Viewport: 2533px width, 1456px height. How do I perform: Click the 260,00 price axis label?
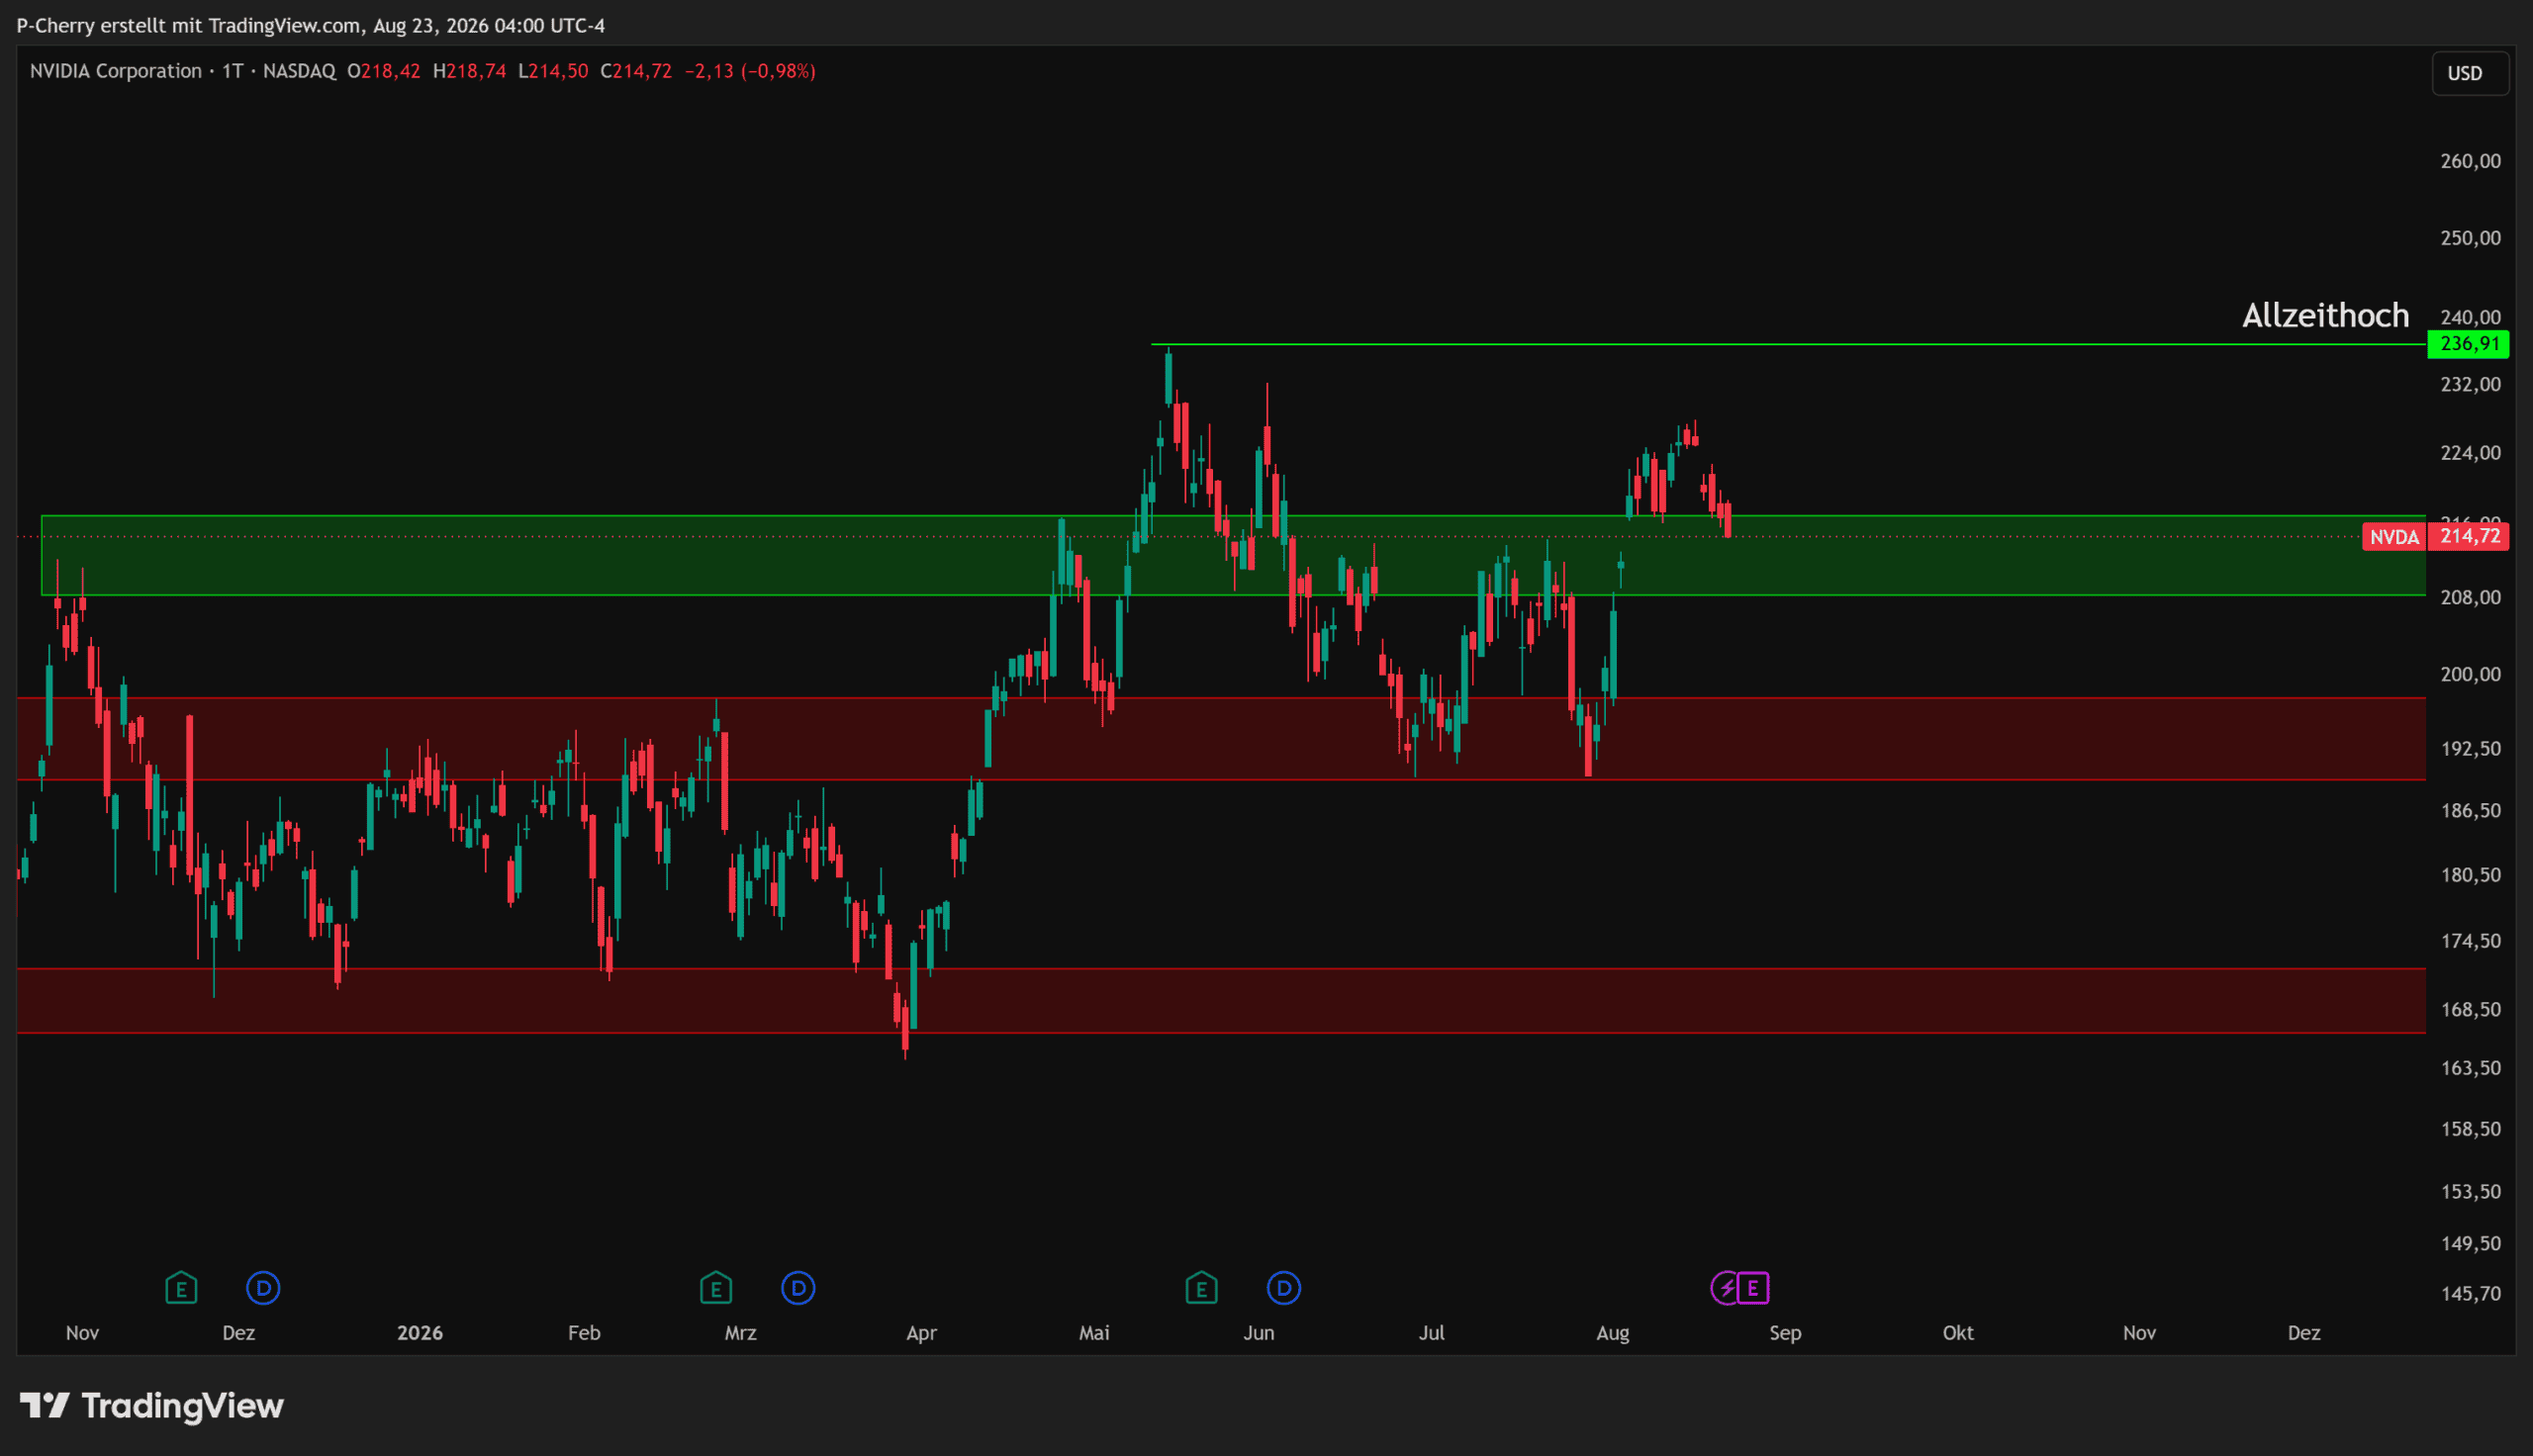point(2470,161)
